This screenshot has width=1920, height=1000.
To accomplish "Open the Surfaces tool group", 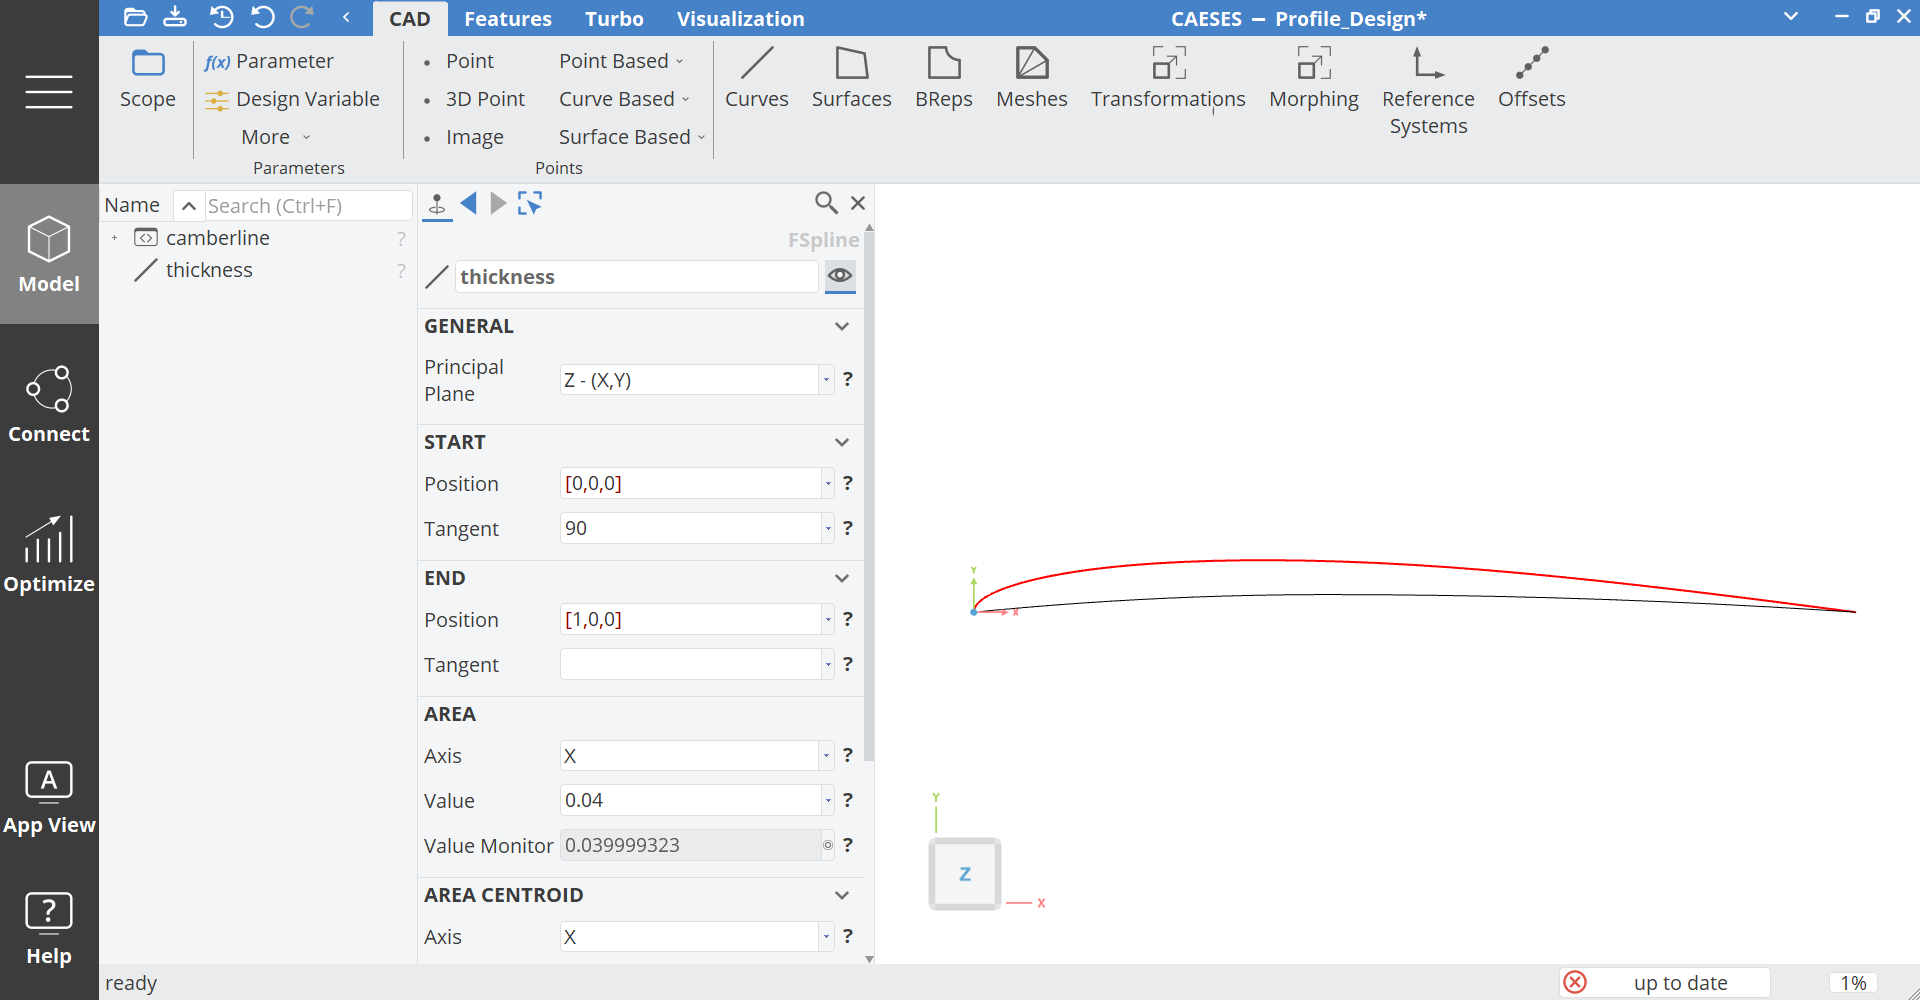I will (852, 79).
